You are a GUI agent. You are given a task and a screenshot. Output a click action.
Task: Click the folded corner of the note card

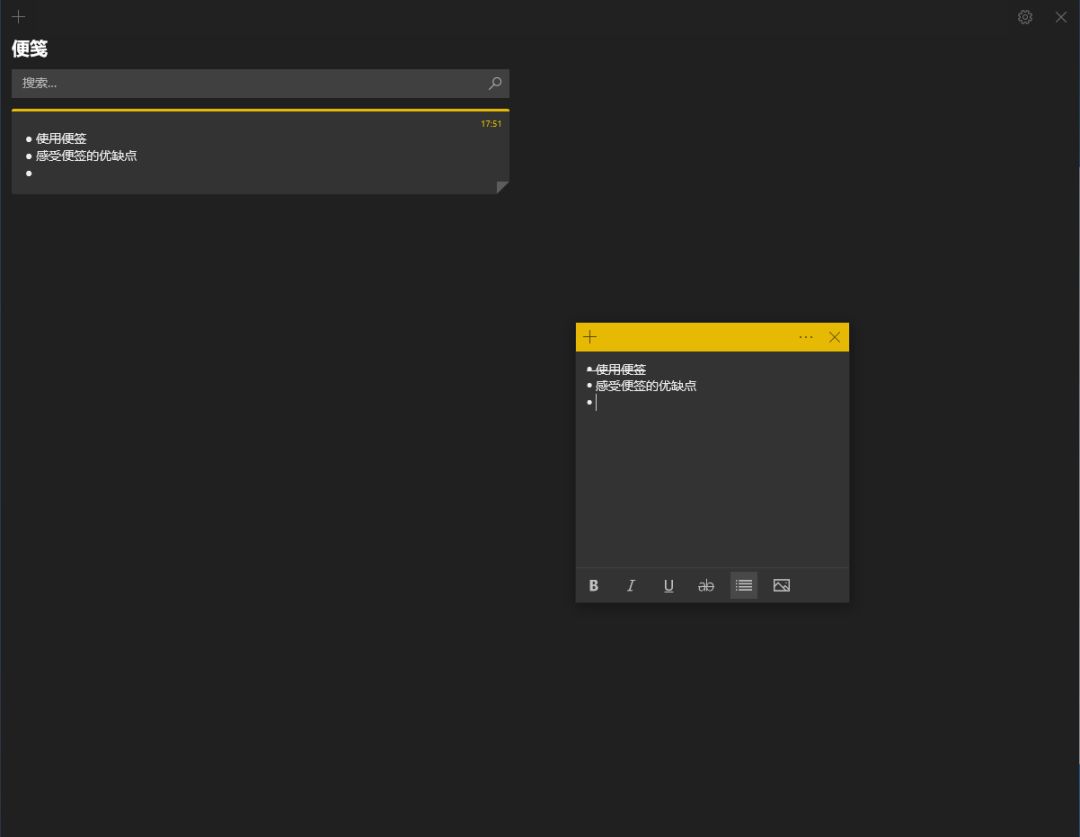(x=502, y=187)
